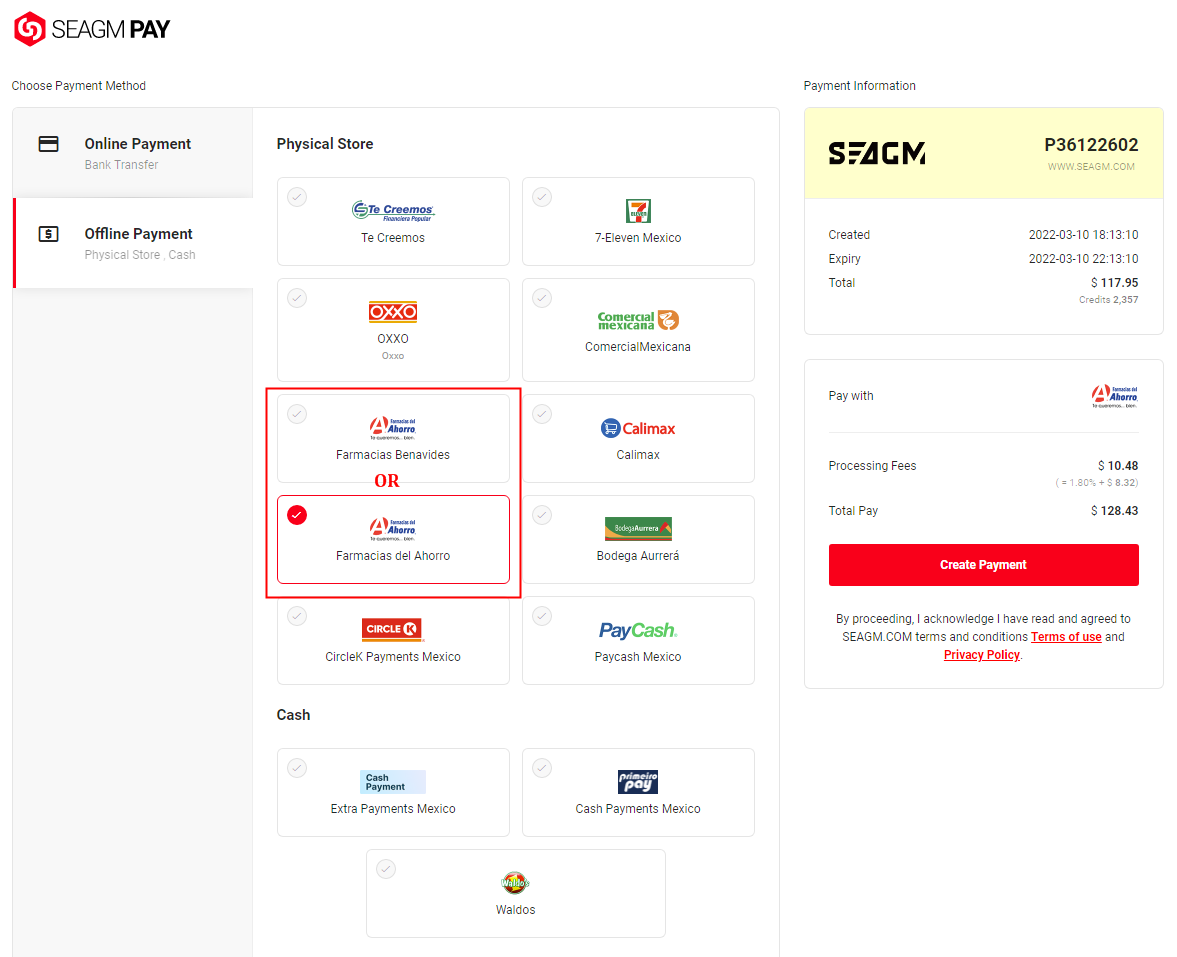Click the Calimax text label
Screen dimensions: 1177x957
(x=638, y=455)
